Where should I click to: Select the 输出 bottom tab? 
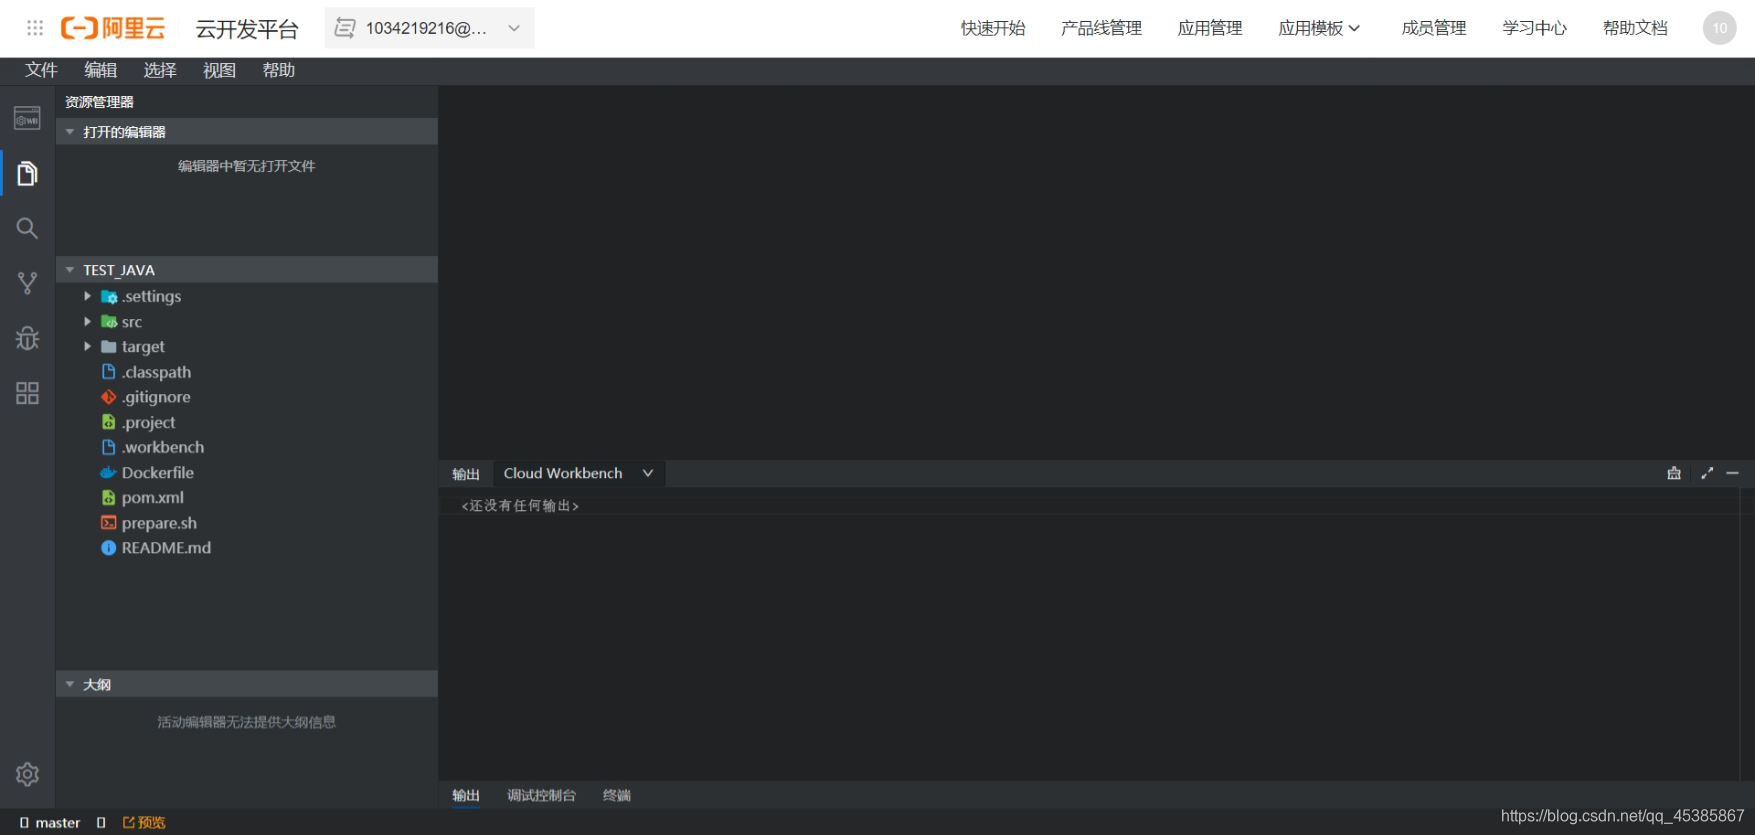466,795
